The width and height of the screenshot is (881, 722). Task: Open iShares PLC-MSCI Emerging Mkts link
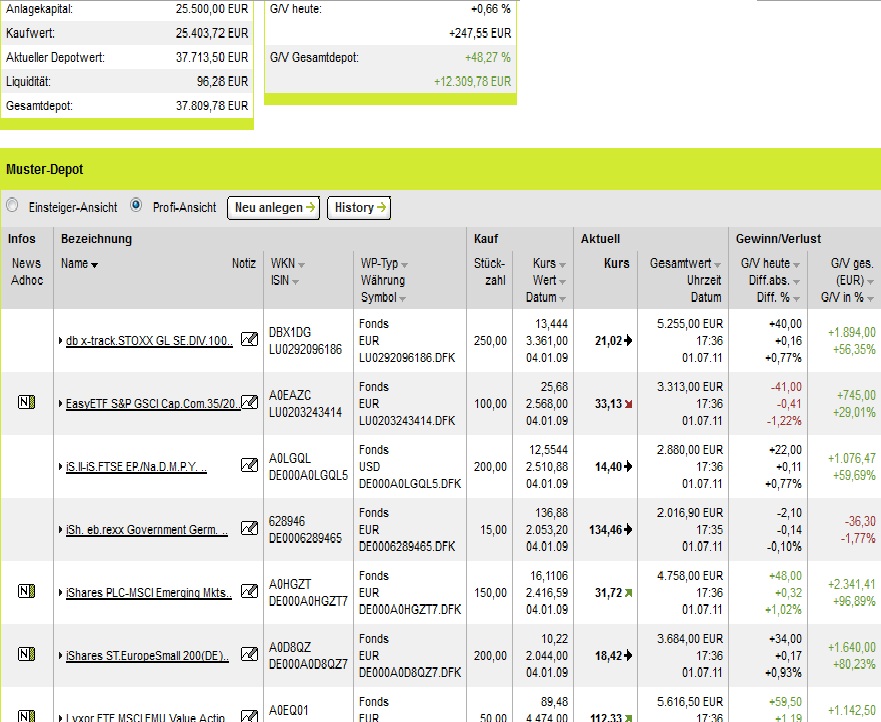pos(148,592)
